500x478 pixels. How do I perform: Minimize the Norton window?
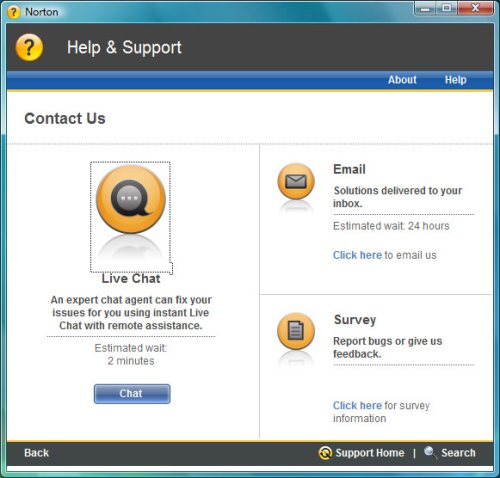pos(425,8)
